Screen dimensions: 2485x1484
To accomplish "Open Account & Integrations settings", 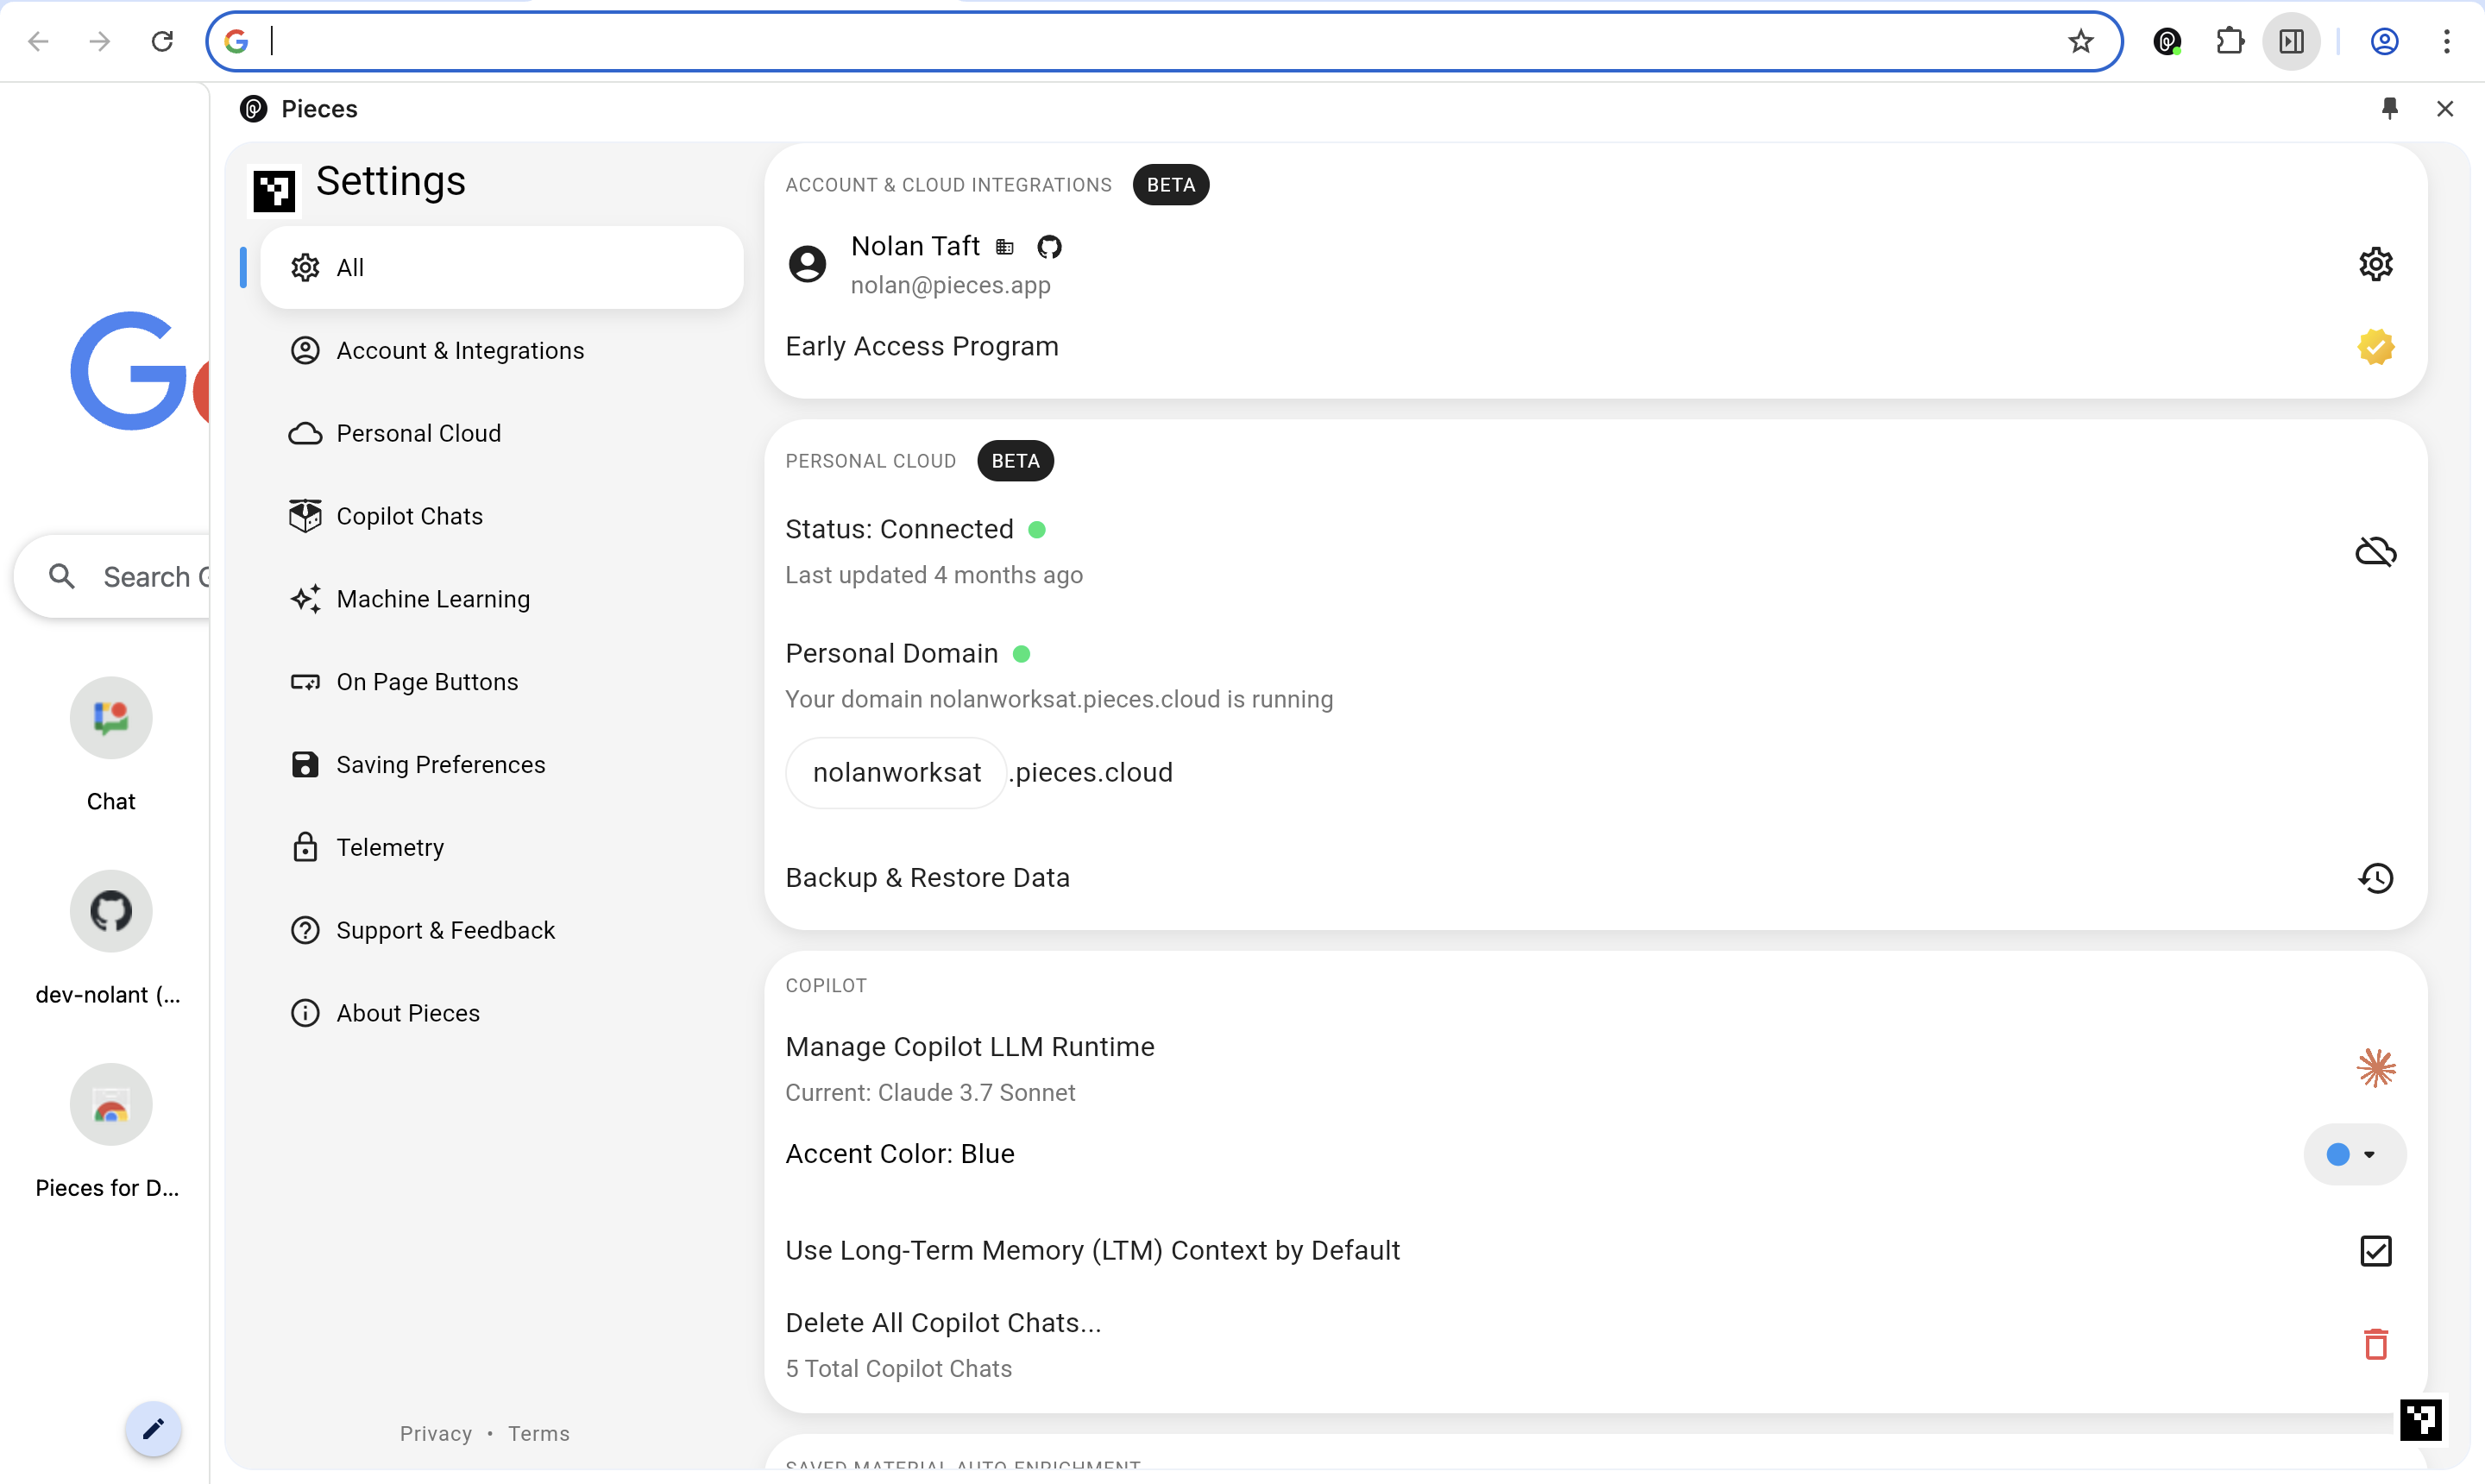I will coord(502,350).
